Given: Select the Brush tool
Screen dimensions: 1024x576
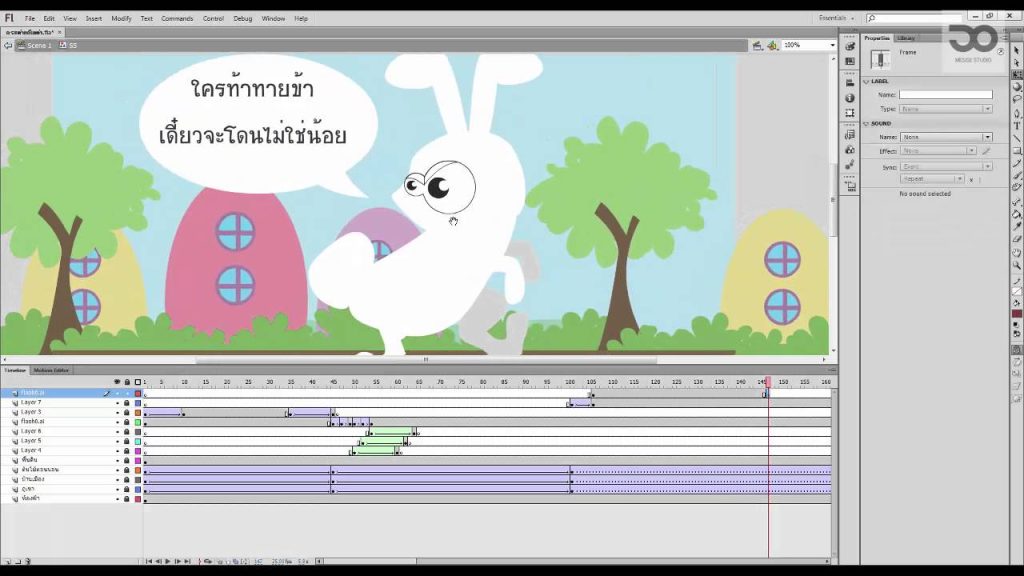Looking at the screenshot, I should point(1017,175).
